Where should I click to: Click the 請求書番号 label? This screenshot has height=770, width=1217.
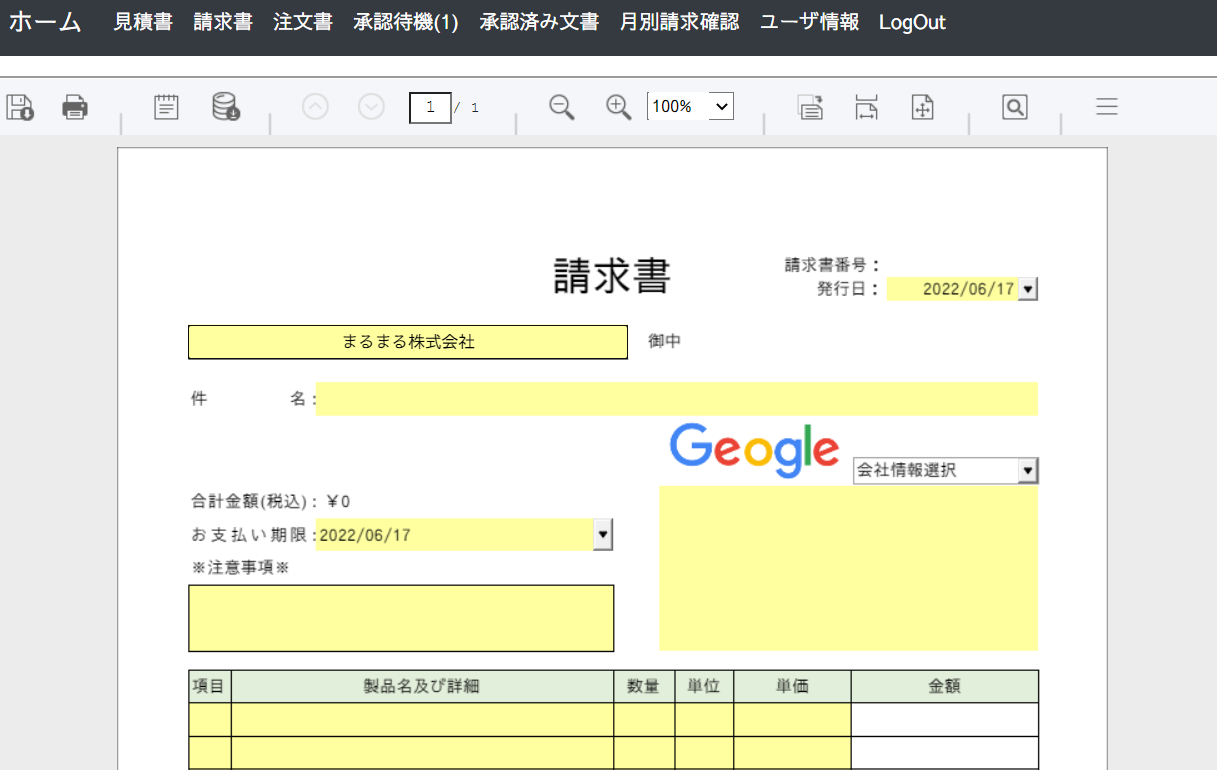pos(832,265)
